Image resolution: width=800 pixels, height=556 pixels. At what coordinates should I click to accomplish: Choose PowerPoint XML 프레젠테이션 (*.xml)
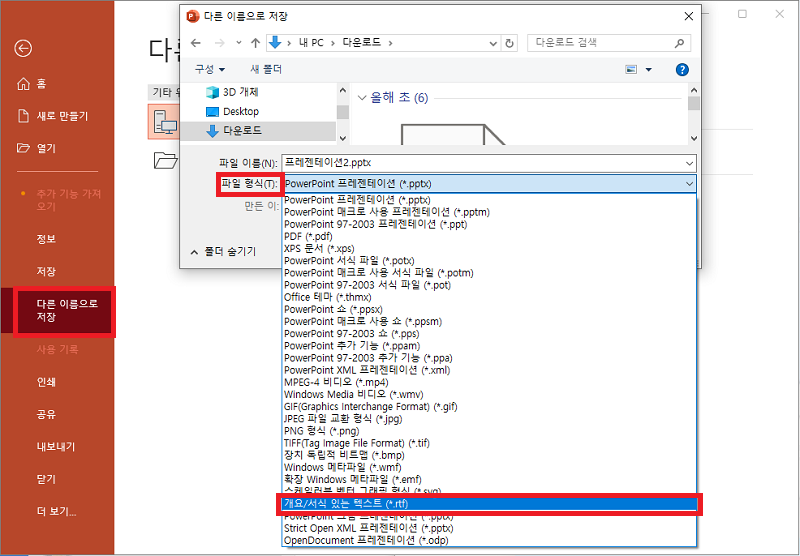[367, 370]
